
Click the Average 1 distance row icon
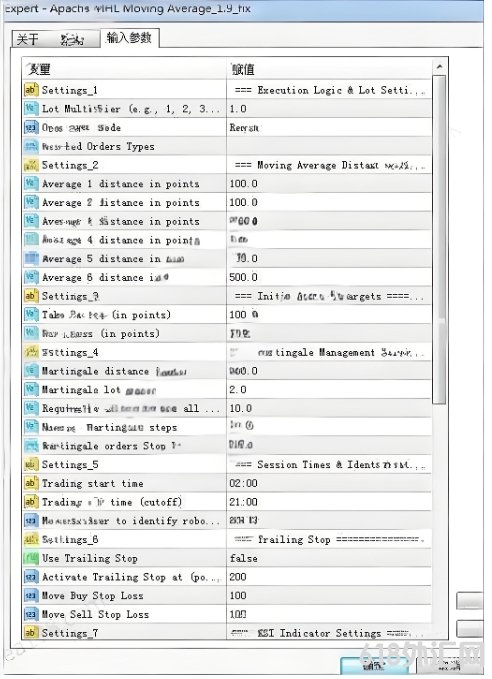[31, 184]
